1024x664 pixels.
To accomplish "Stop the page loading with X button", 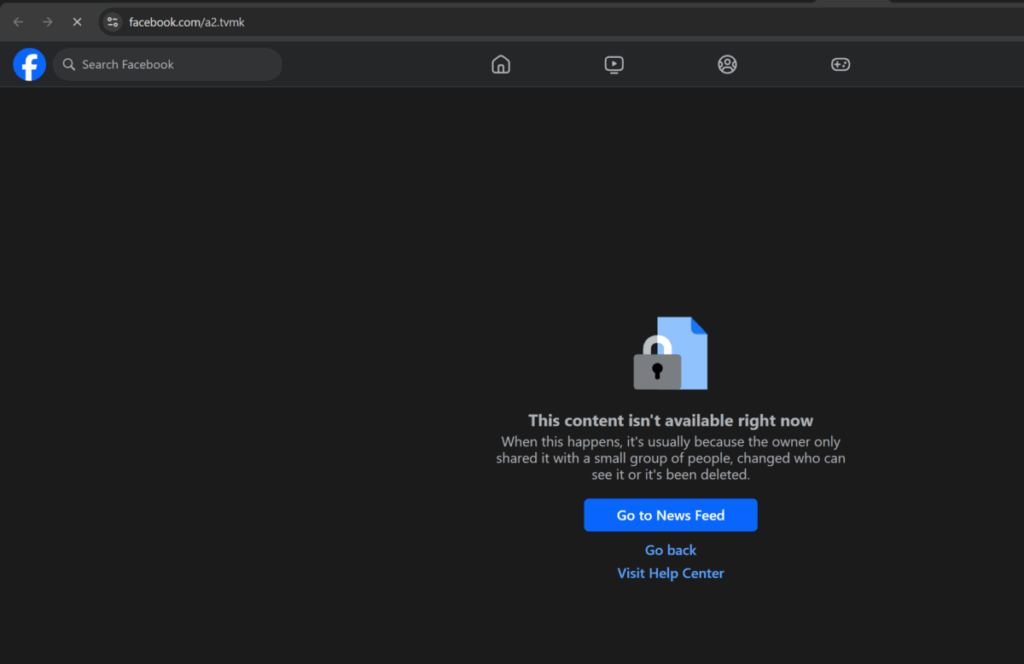I will [77, 22].
